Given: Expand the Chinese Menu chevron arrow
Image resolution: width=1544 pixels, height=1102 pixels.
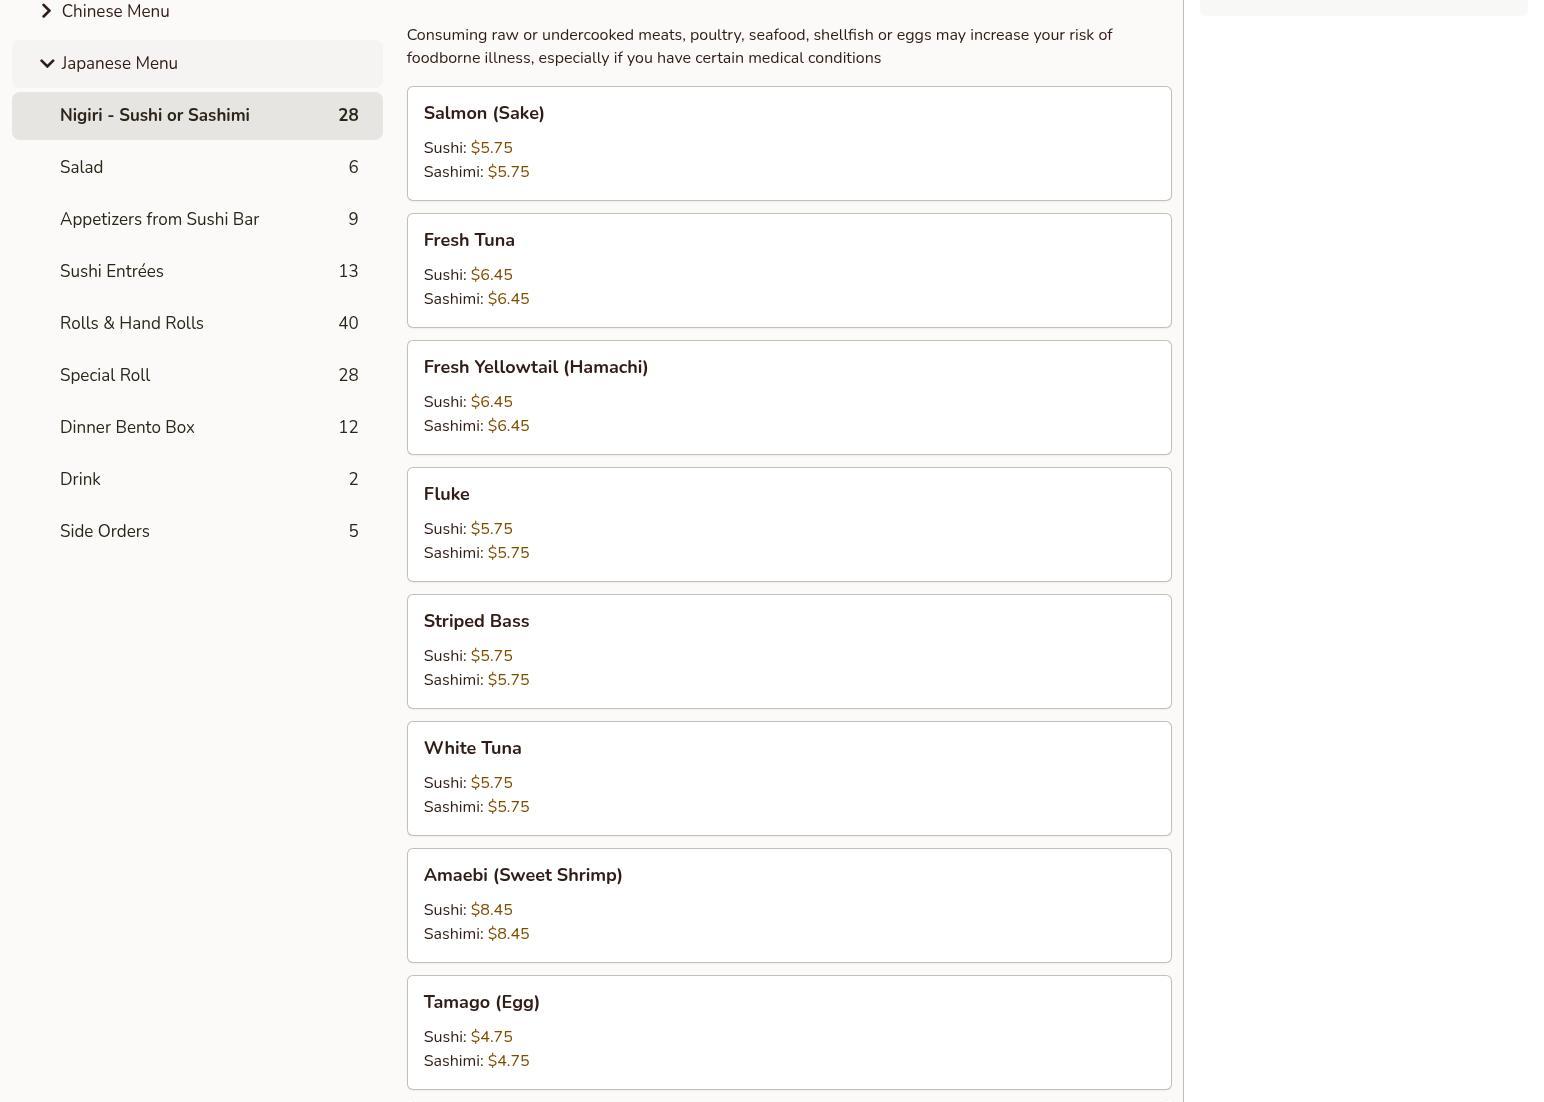Looking at the screenshot, I should (x=46, y=11).
